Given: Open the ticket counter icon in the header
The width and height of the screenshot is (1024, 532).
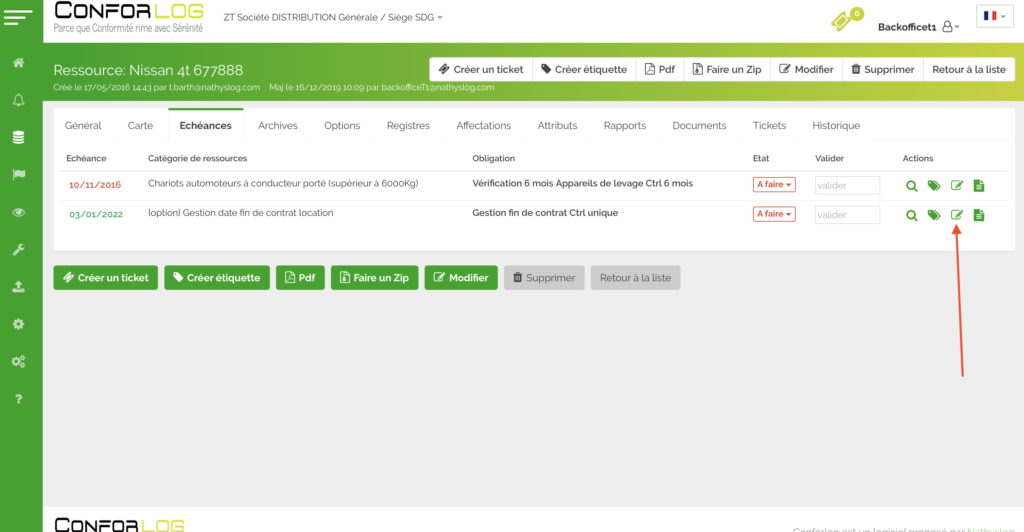Looking at the screenshot, I should 845,20.
